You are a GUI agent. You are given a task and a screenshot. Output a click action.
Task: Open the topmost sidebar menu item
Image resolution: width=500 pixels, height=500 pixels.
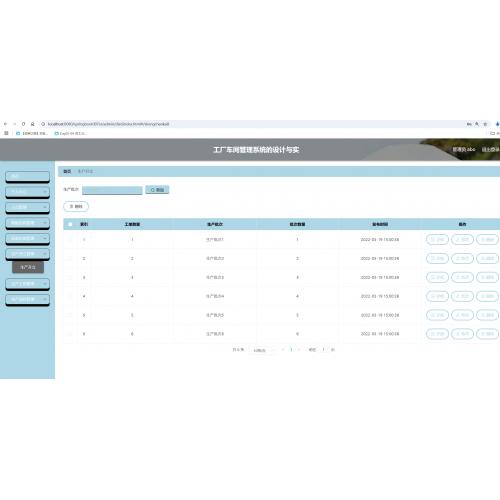28,176
